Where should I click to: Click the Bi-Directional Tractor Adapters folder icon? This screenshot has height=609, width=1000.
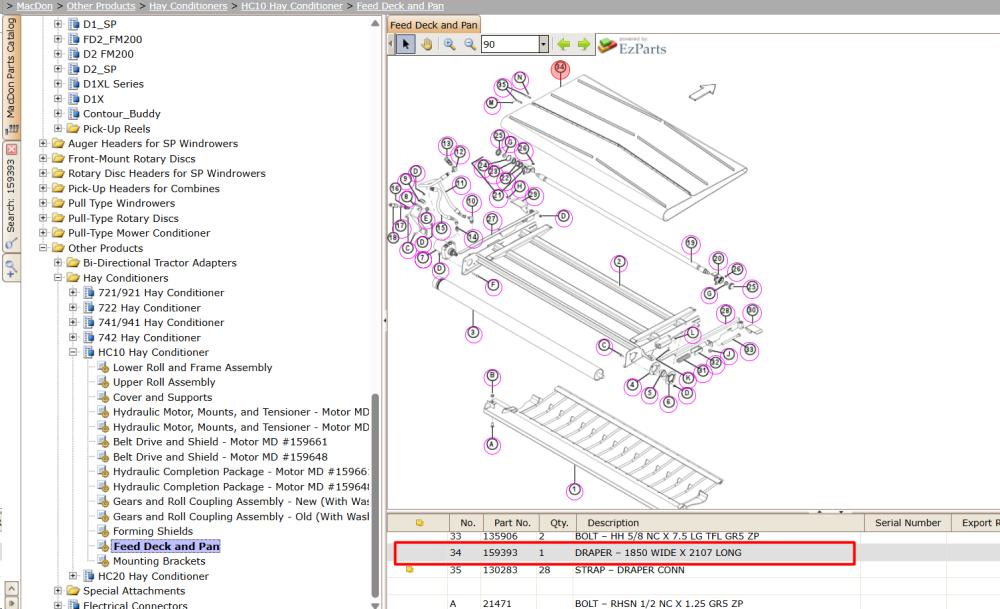pyautogui.click(x=73, y=263)
